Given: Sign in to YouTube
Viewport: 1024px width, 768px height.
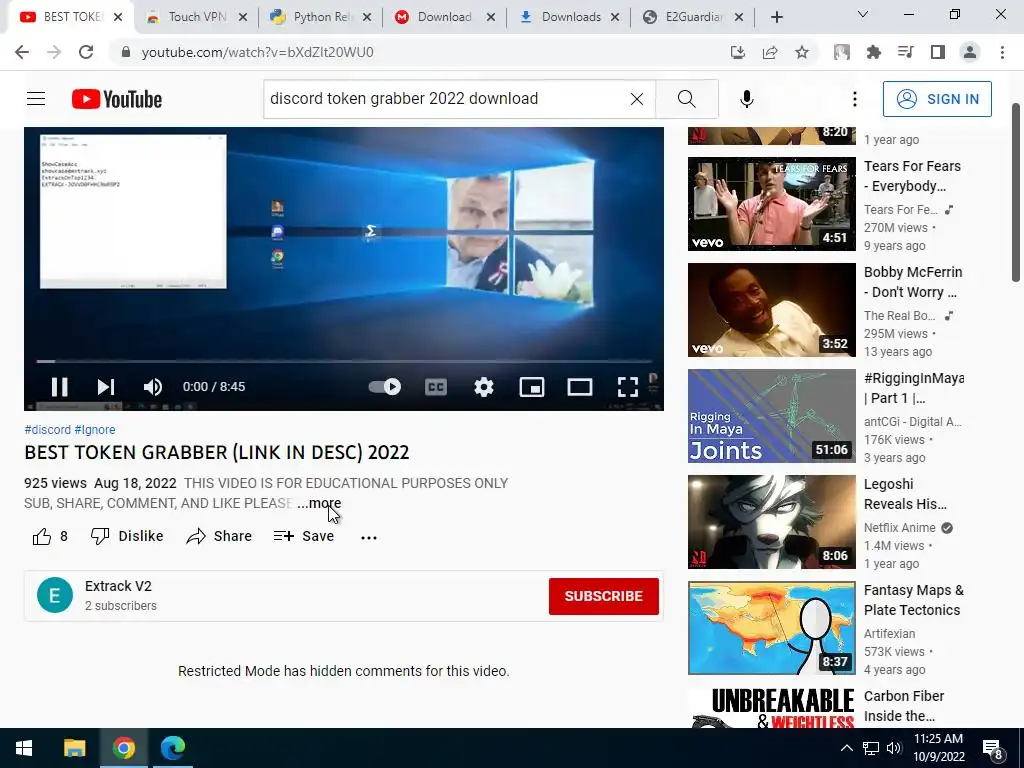Looking at the screenshot, I should pos(937,99).
